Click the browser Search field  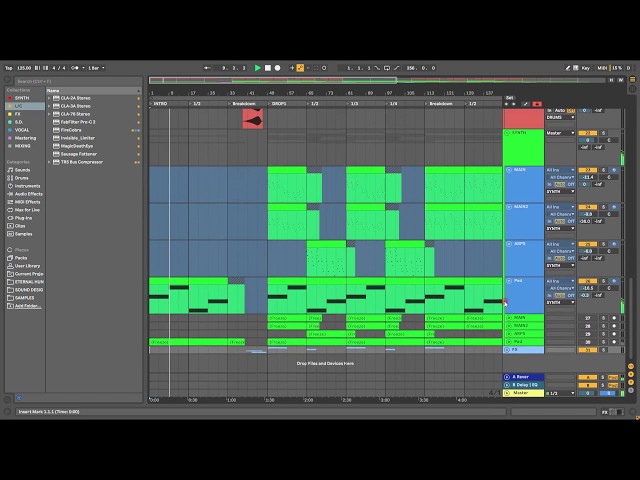[78, 81]
